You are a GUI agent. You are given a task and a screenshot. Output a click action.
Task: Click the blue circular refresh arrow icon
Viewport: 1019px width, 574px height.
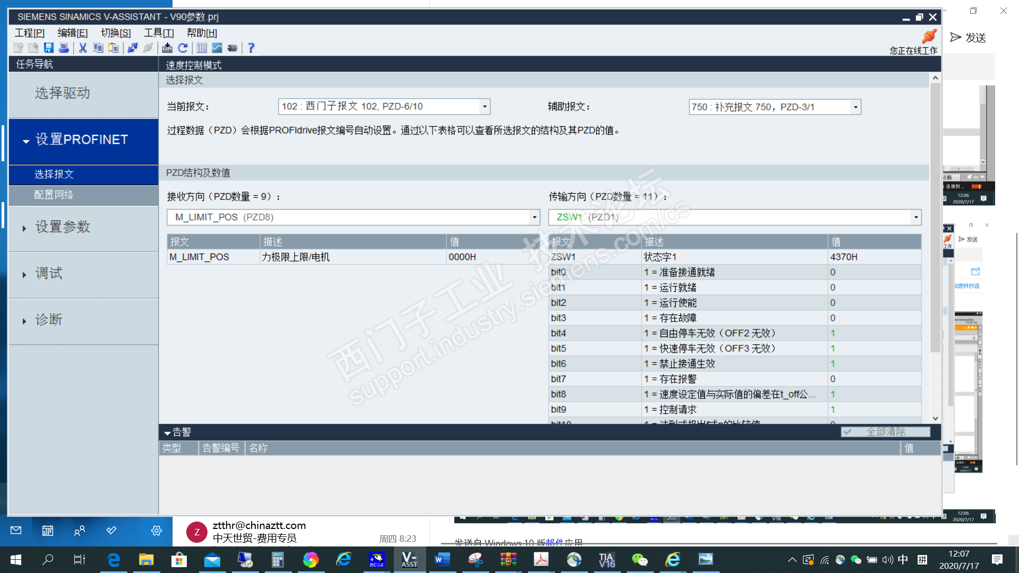click(x=183, y=48)
